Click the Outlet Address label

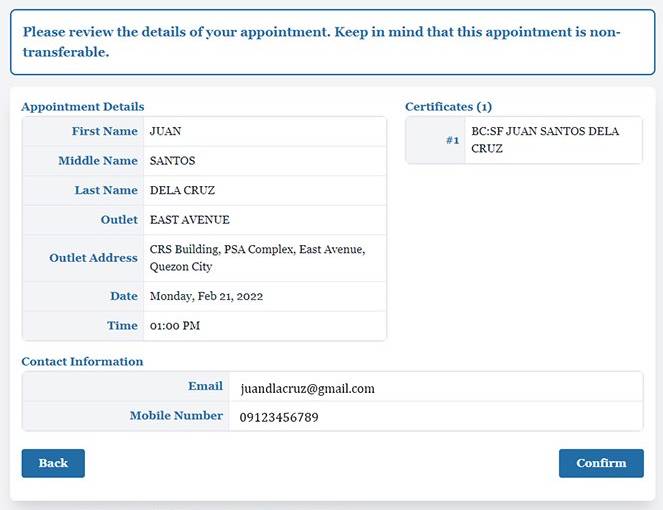pos(93,258)
